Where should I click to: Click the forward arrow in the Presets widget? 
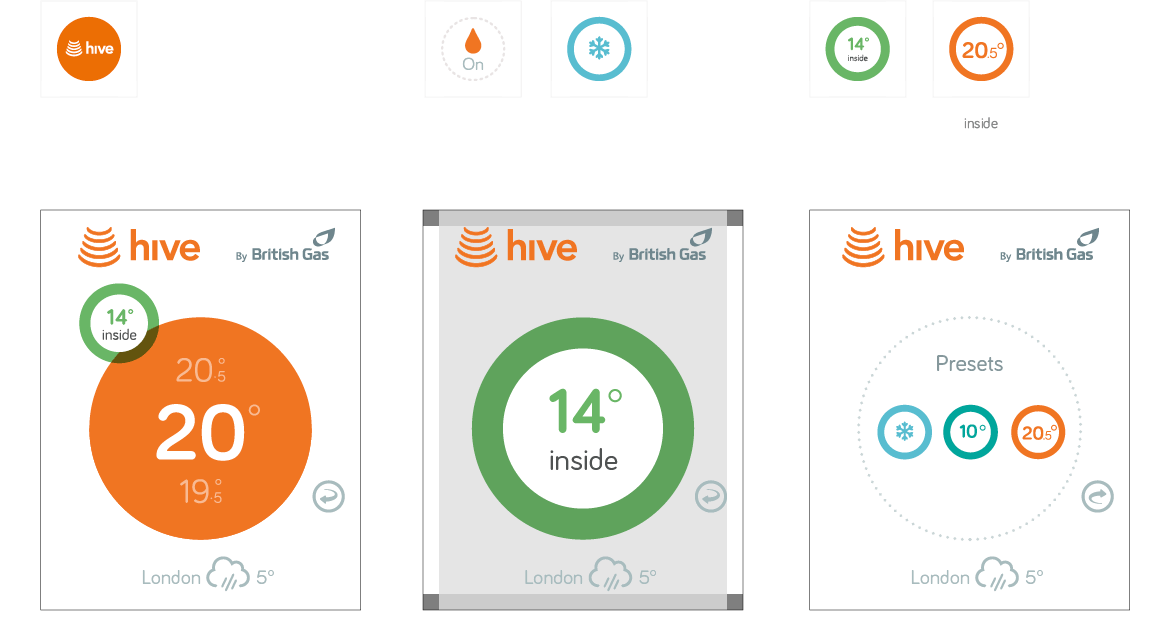1097,496
